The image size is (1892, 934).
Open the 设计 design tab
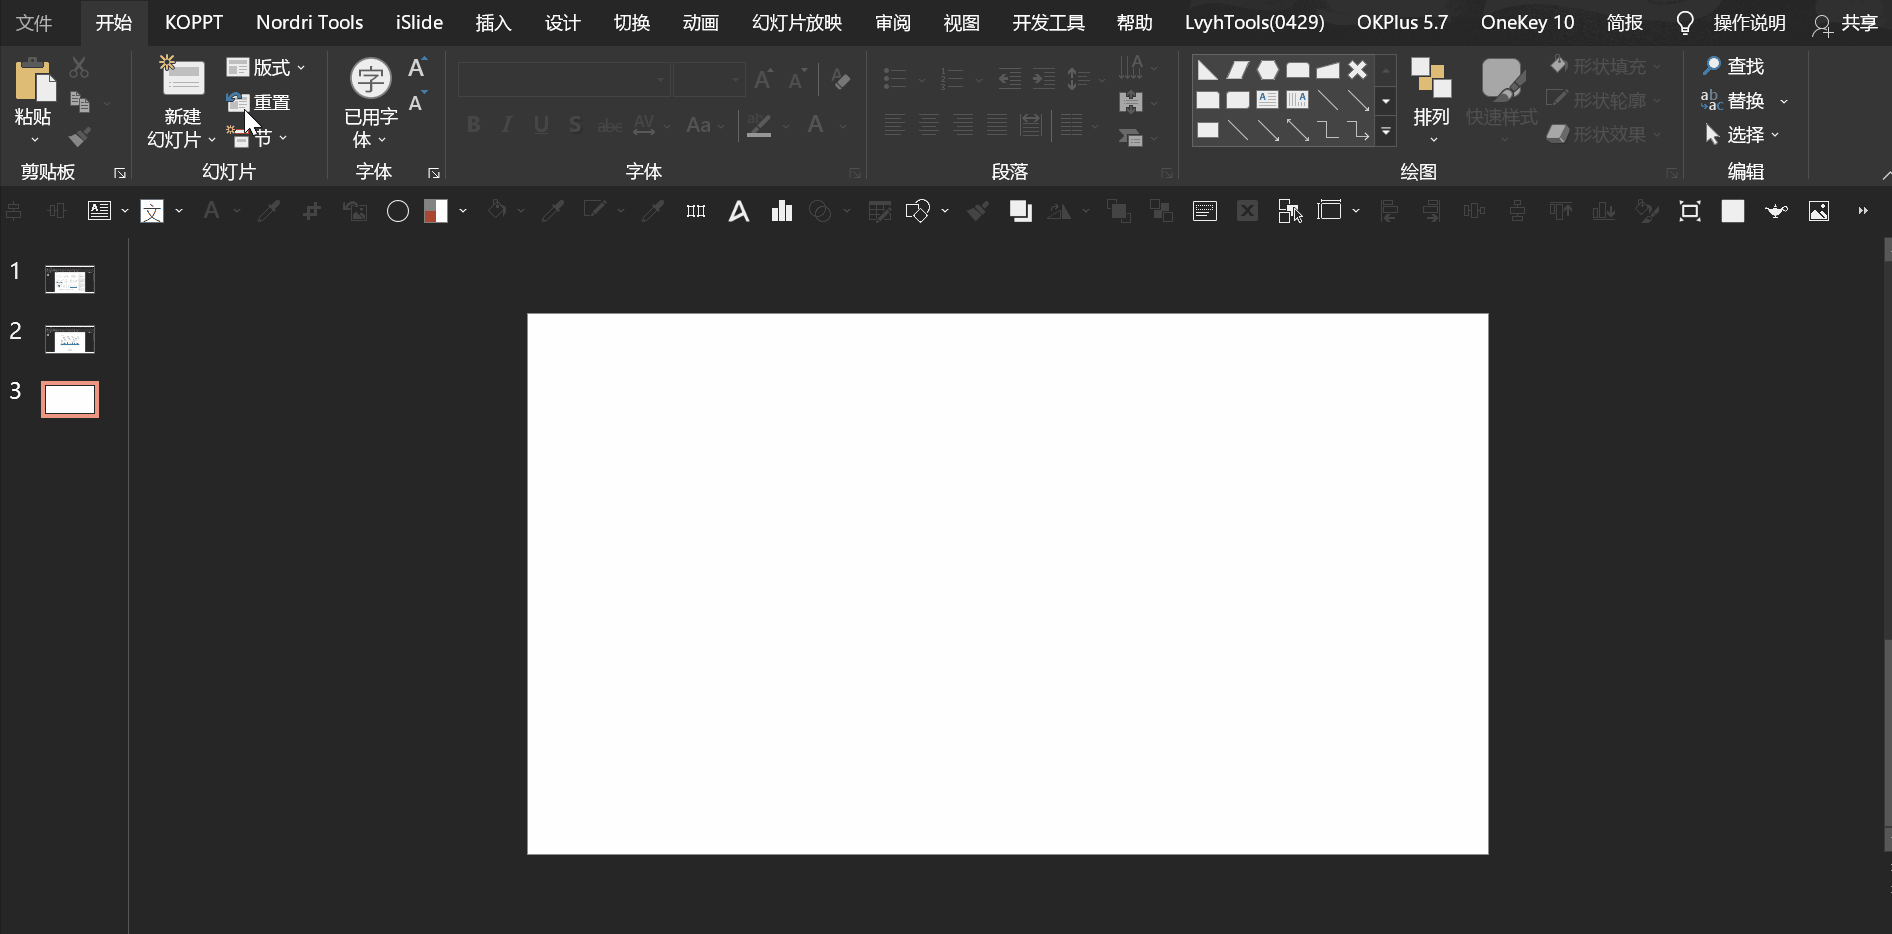coord(563,22)
